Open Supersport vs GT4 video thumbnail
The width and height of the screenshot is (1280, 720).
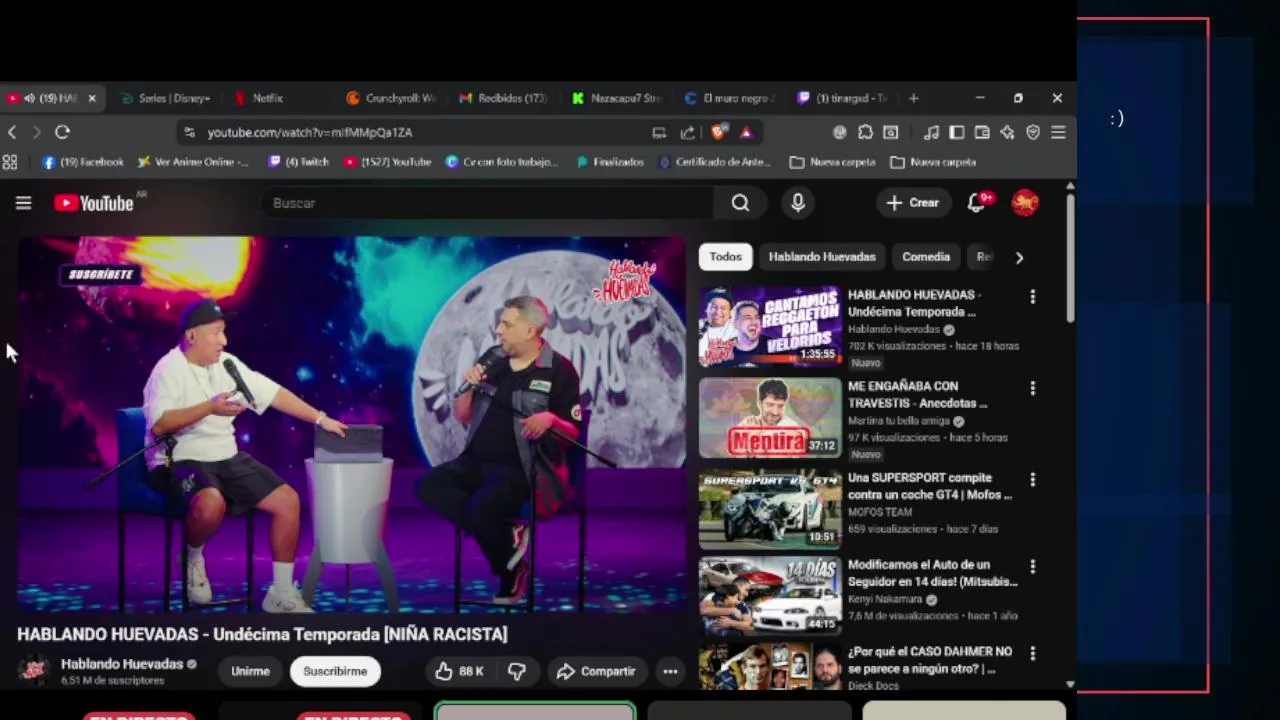[x=770, y=509]
